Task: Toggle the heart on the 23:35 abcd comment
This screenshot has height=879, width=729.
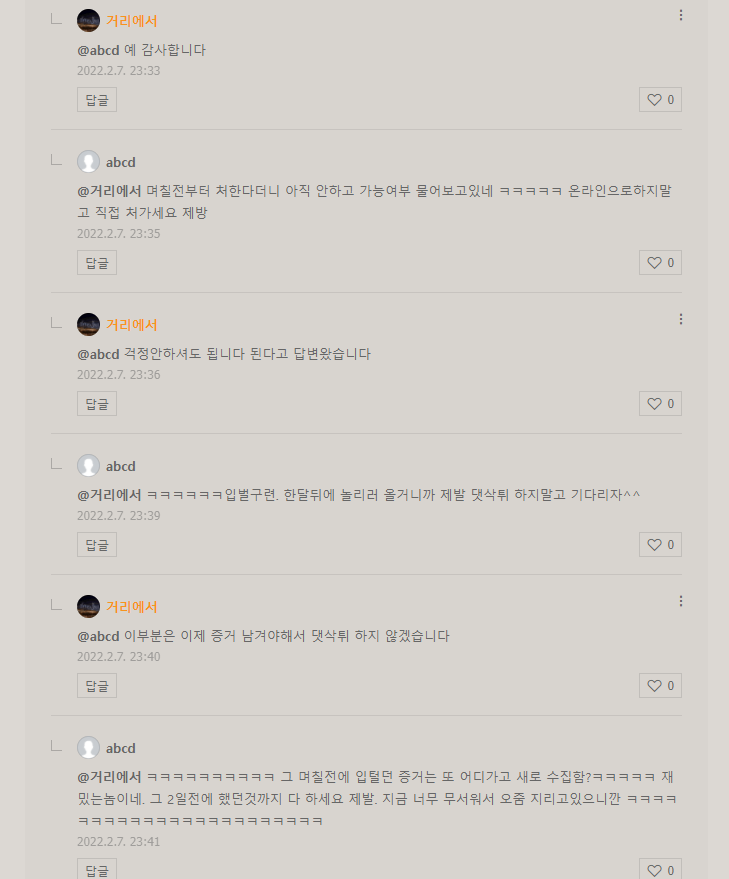Action: (x=660, y=263)
